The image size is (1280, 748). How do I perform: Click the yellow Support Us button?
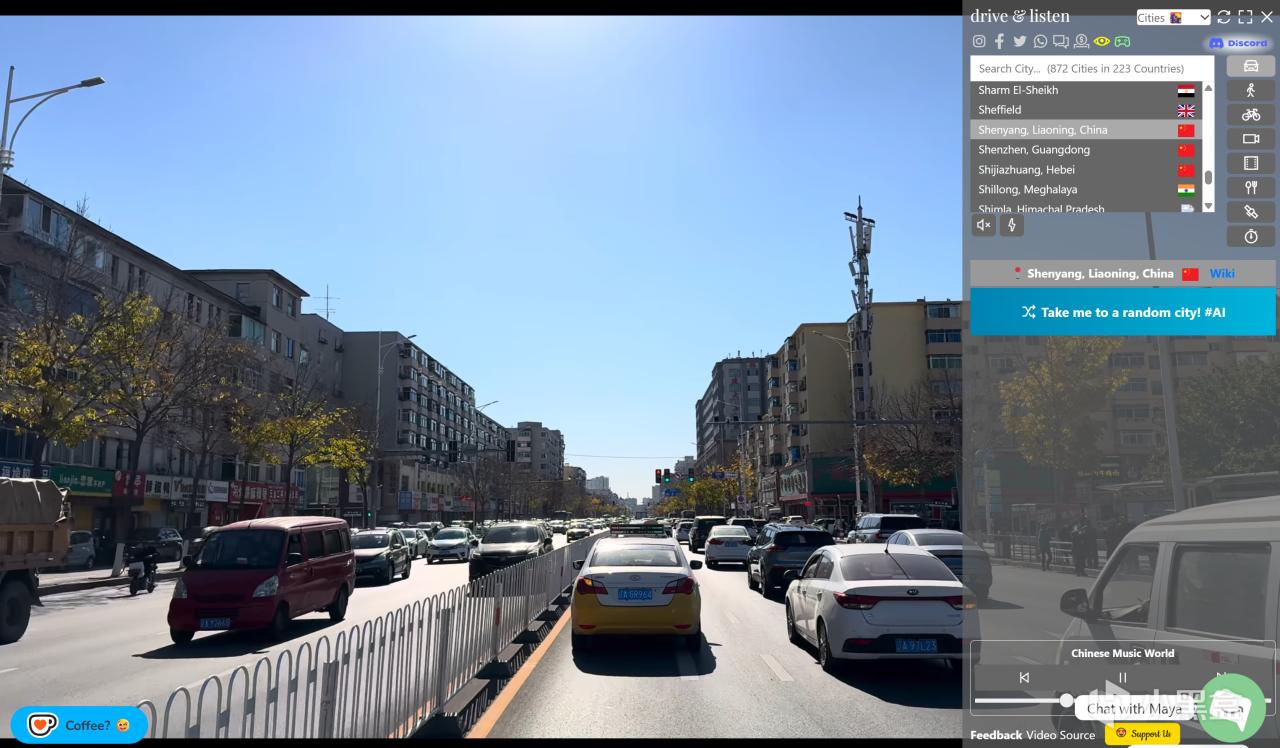pyautogui.click(x=1142, y=734)
